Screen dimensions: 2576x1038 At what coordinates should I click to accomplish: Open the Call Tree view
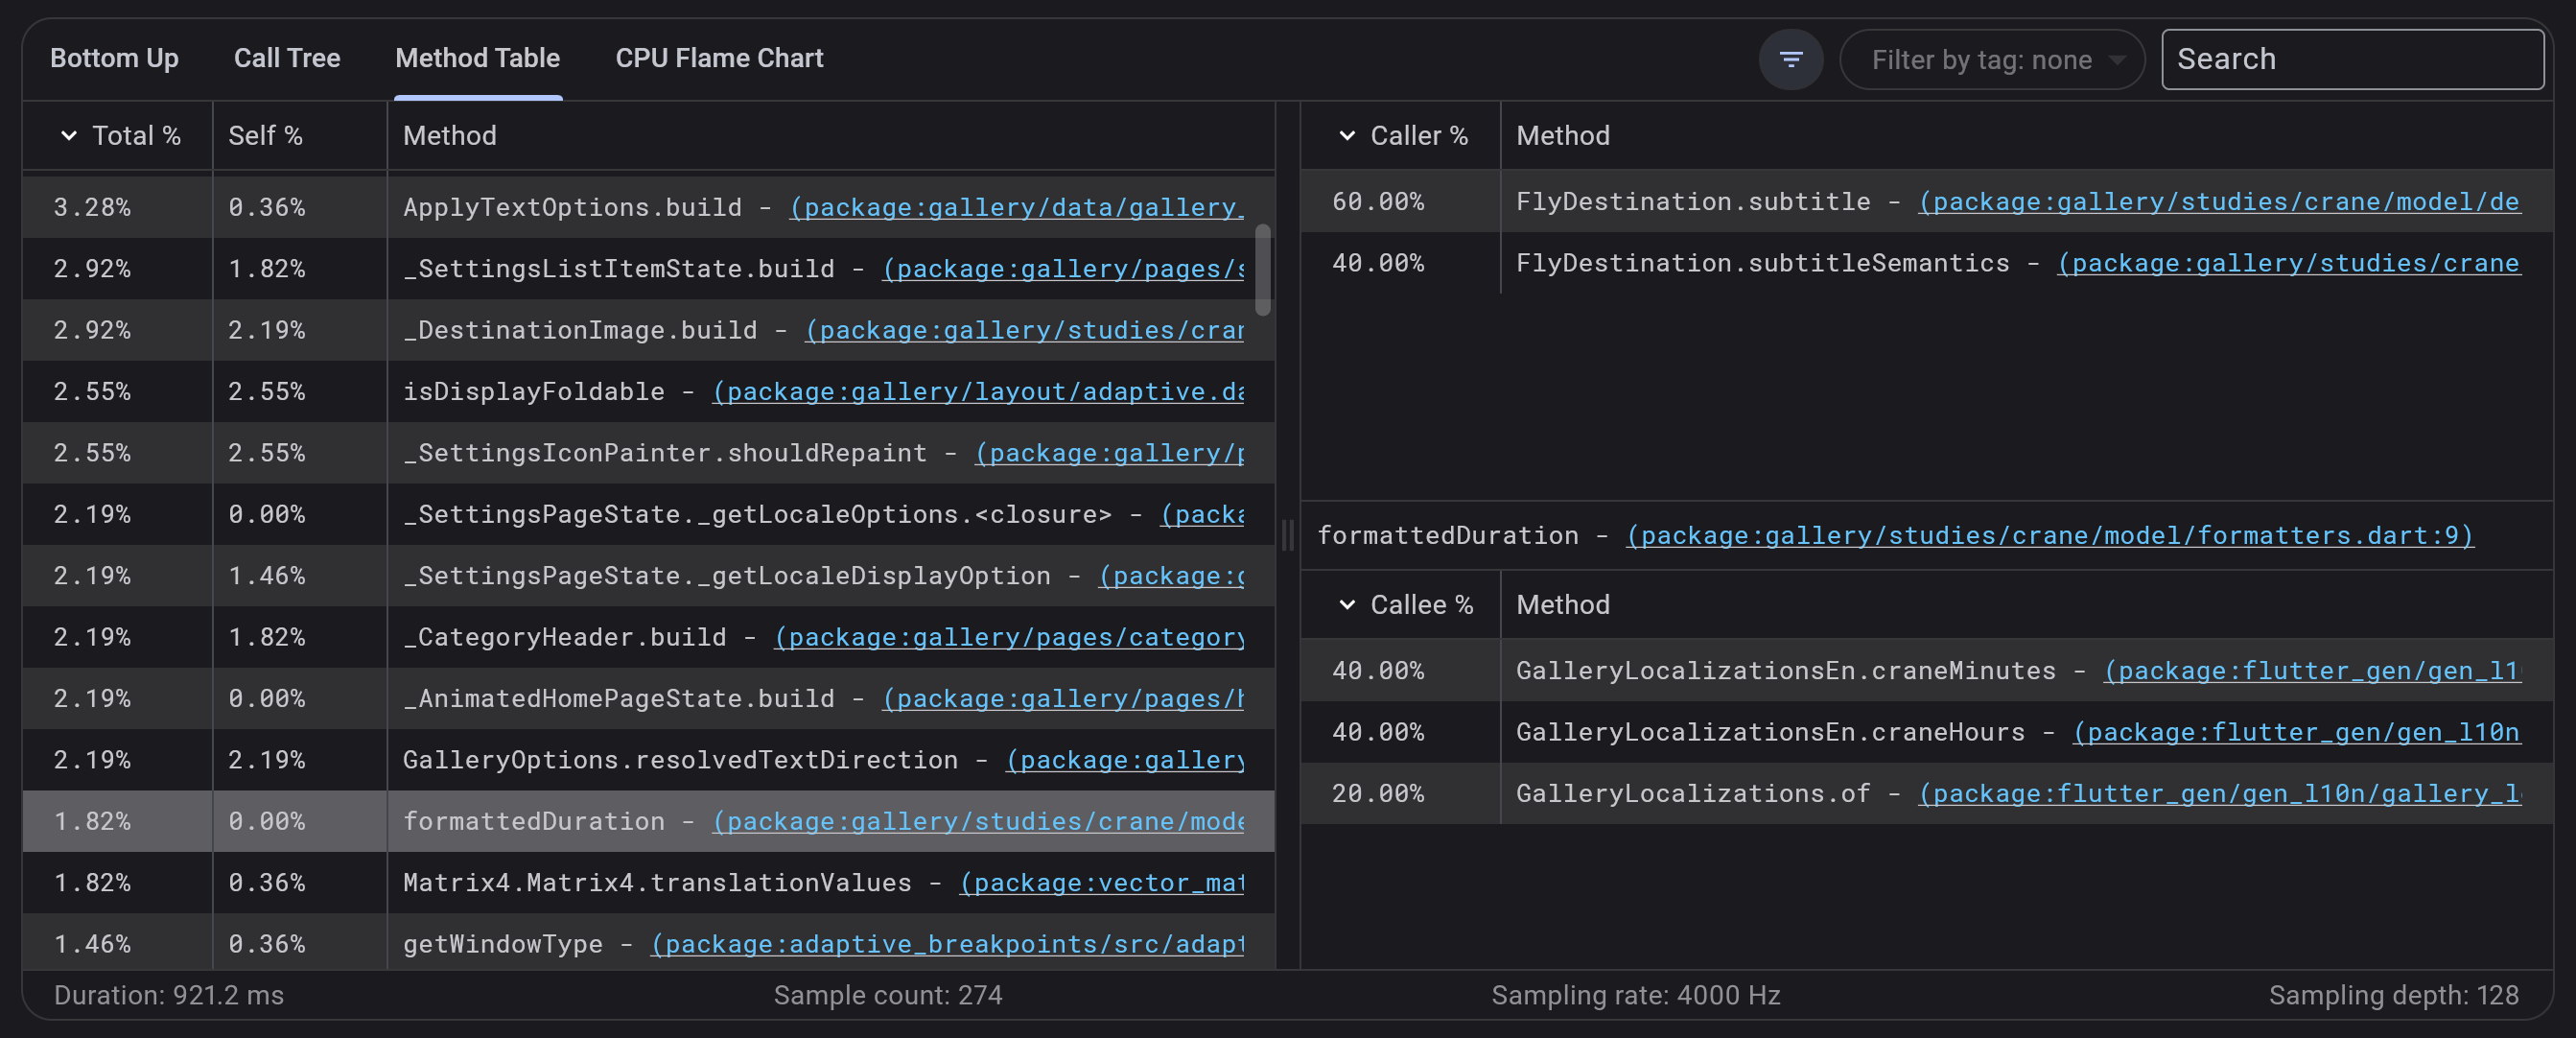coord(287,58)
